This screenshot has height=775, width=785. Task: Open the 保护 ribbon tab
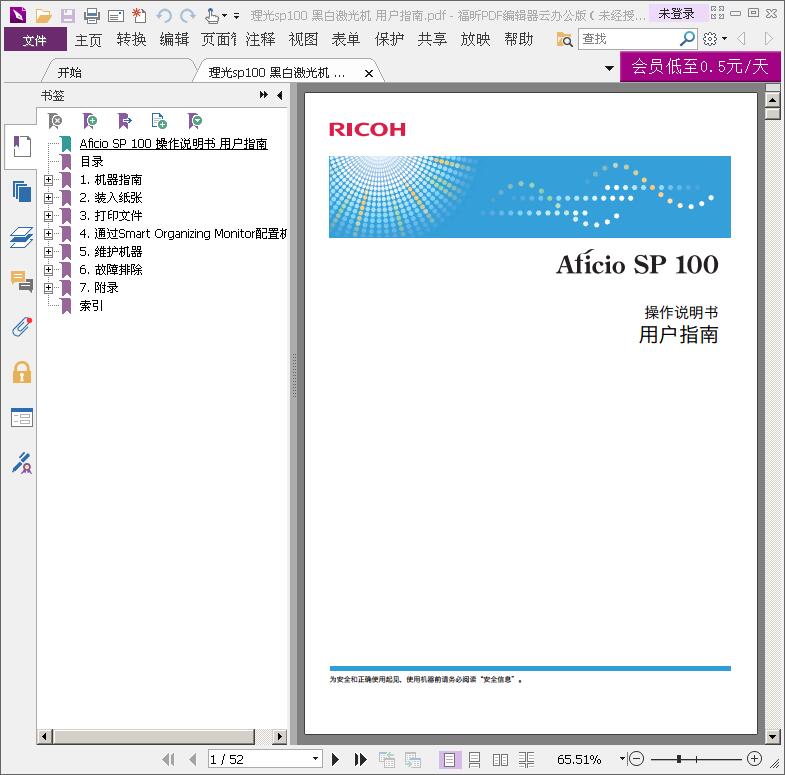coord(389,40)
